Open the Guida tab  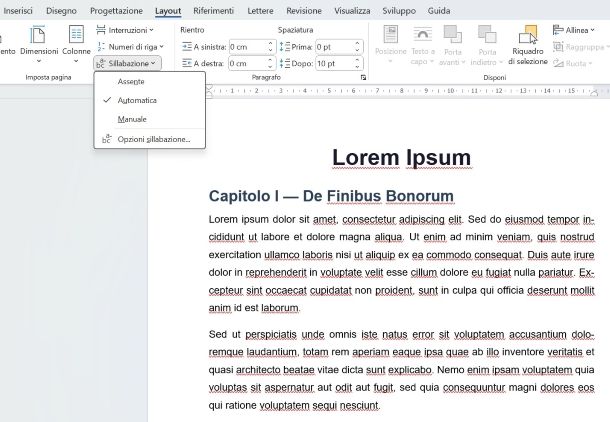[x=439, y=11]
